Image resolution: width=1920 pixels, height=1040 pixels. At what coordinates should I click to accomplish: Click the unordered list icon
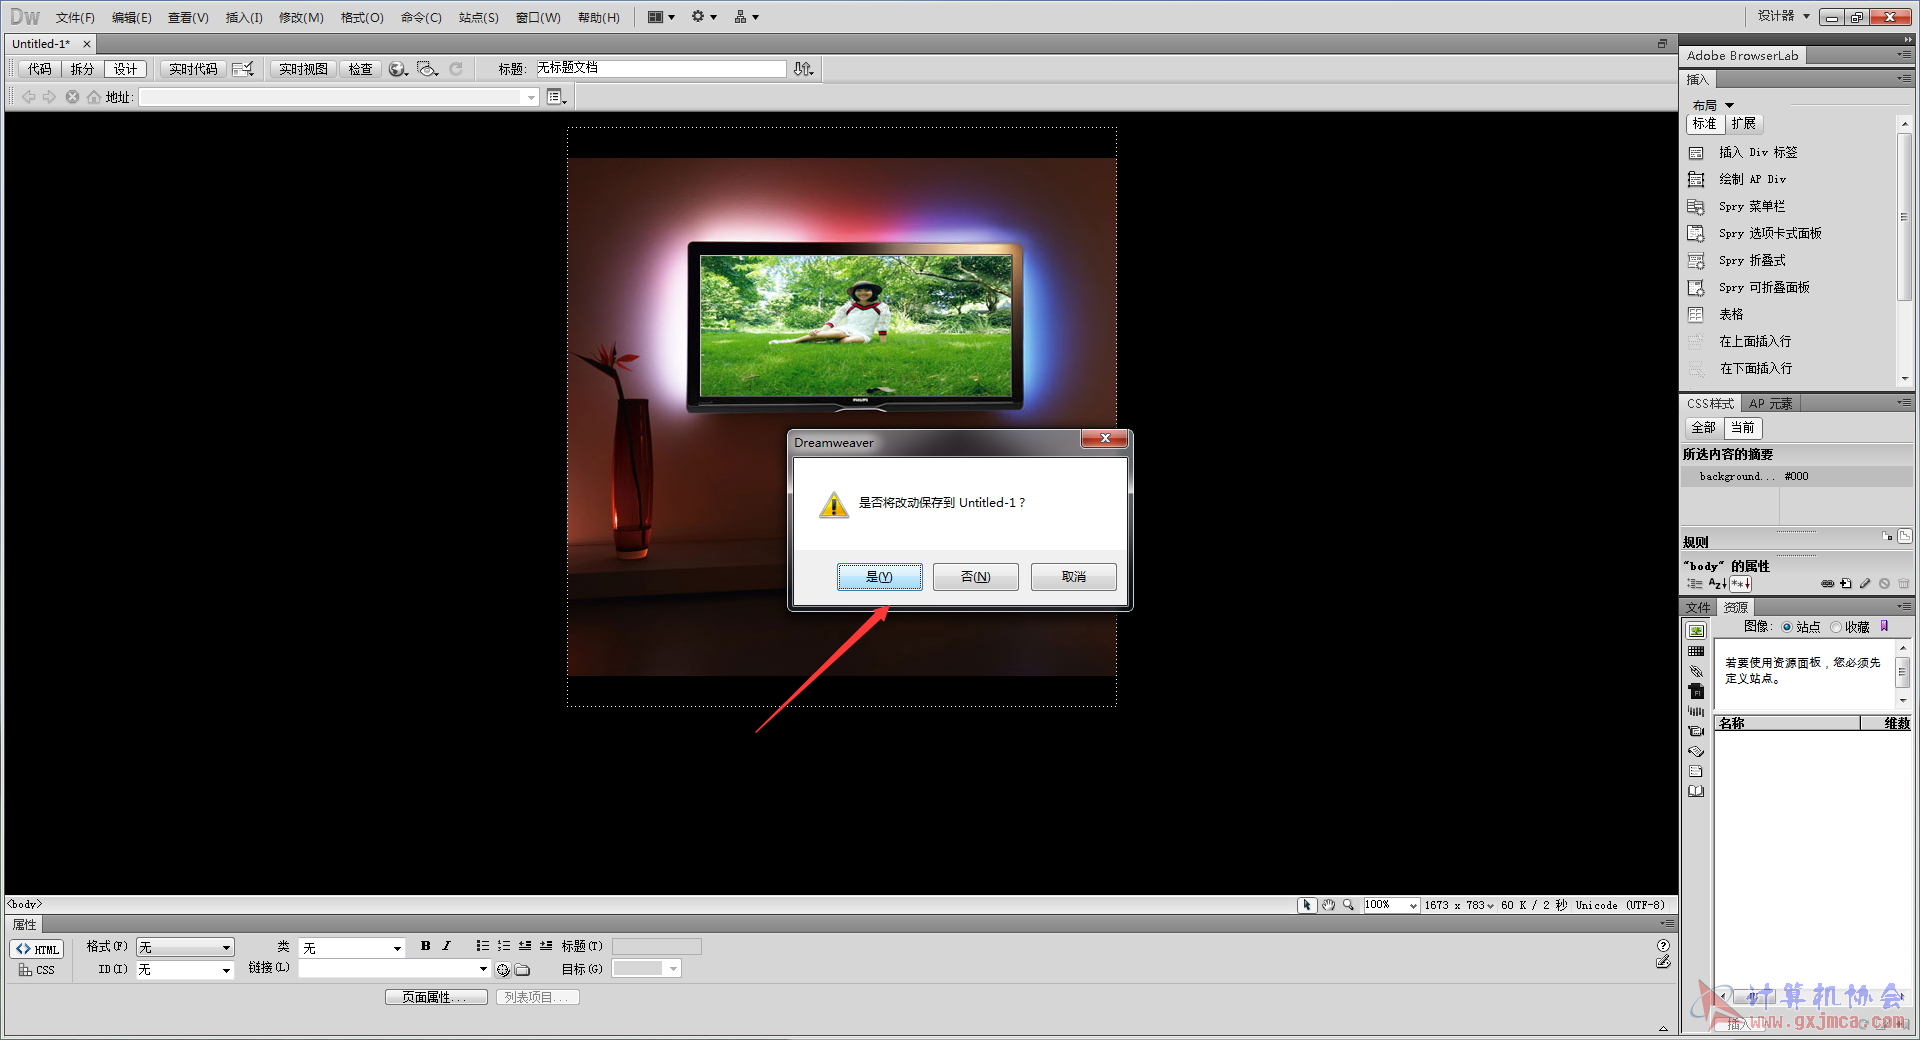point(483,946)
